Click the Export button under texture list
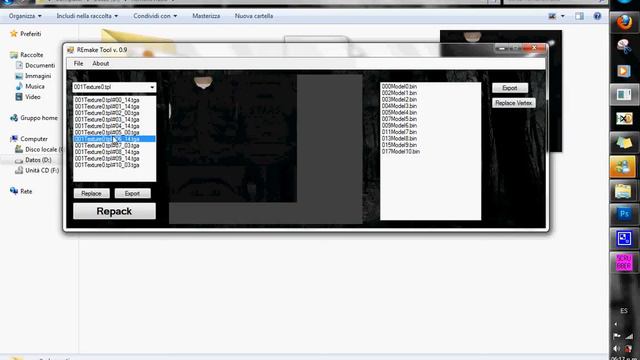This screenshot has width=640, height=360. coord(132,193)
